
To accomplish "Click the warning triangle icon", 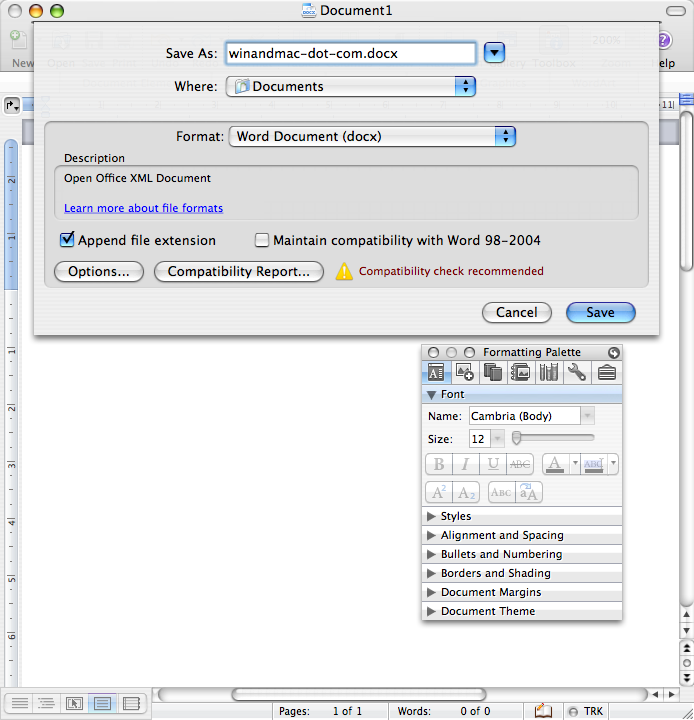I will (344, 271).
